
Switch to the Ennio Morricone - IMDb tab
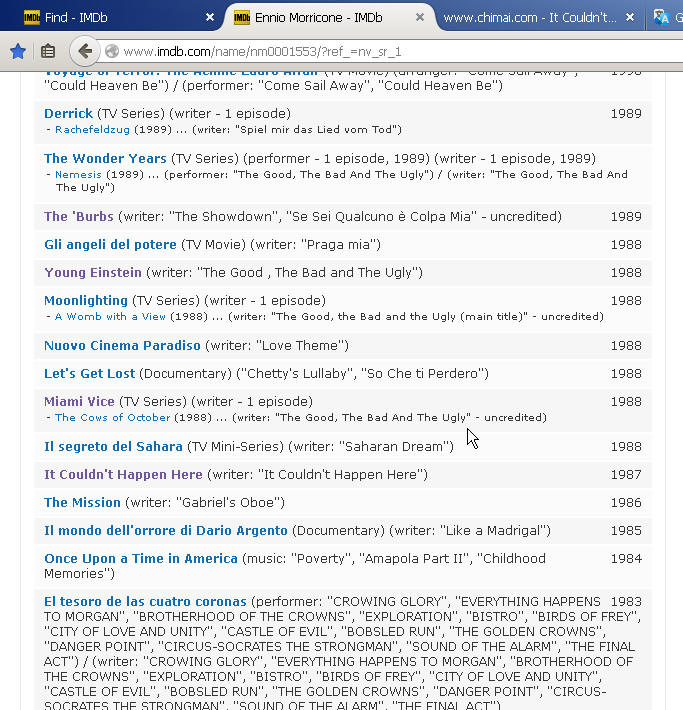(x=328, y=17)
